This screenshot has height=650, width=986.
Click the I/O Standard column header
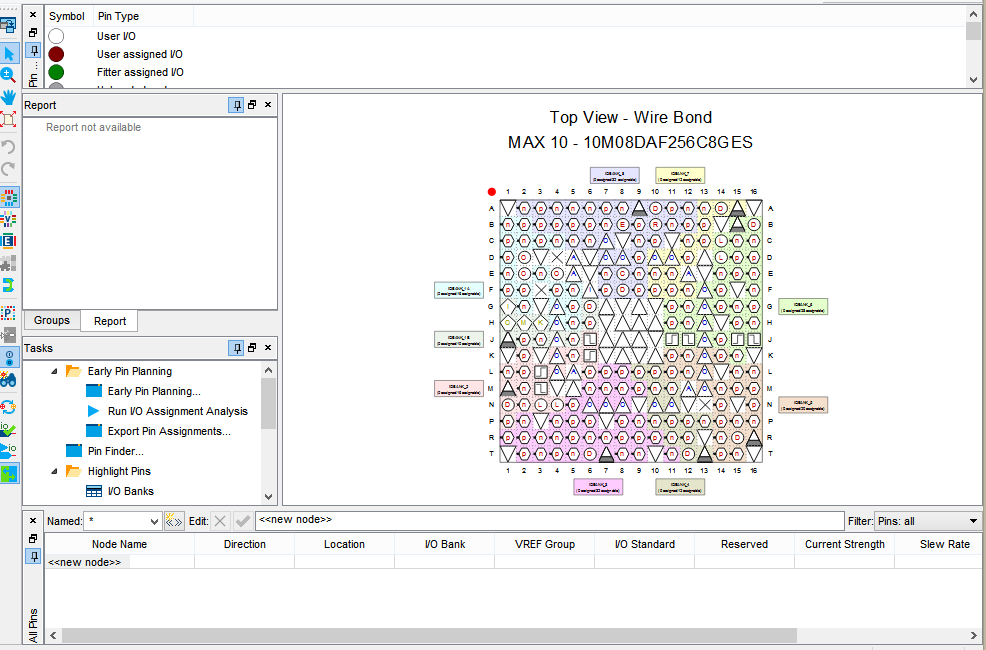[645, 544]
